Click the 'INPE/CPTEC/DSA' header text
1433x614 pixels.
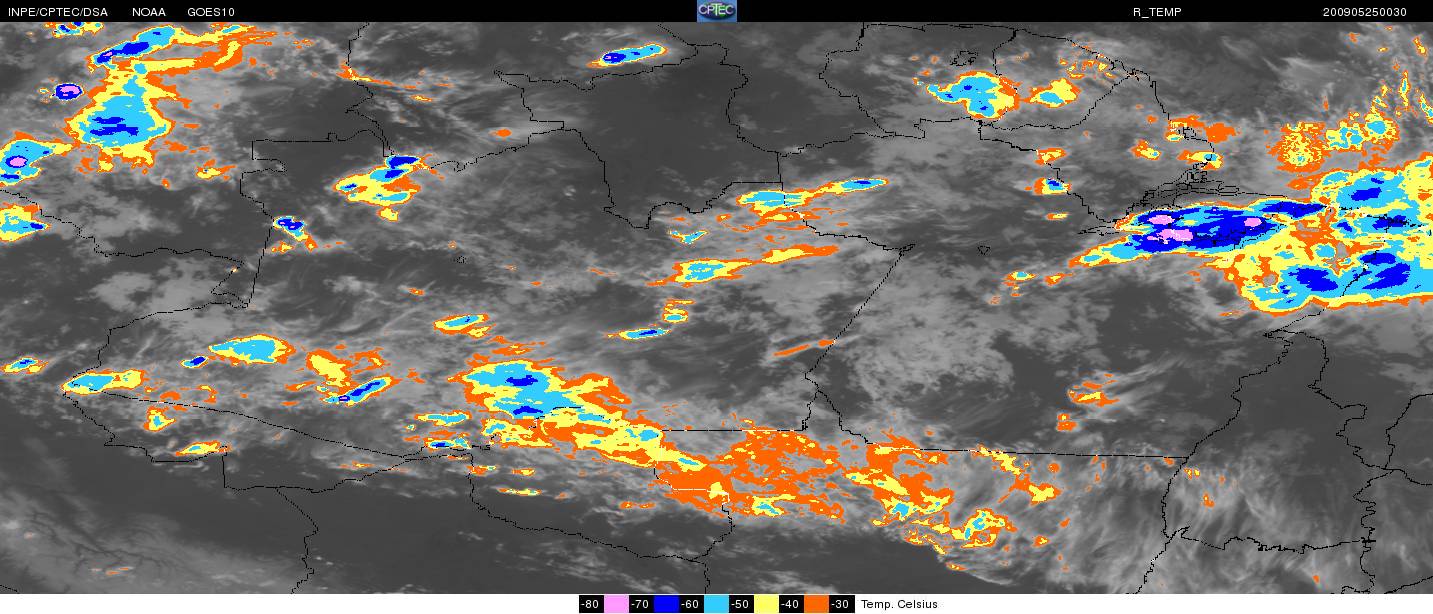click(x=58, y=12)
